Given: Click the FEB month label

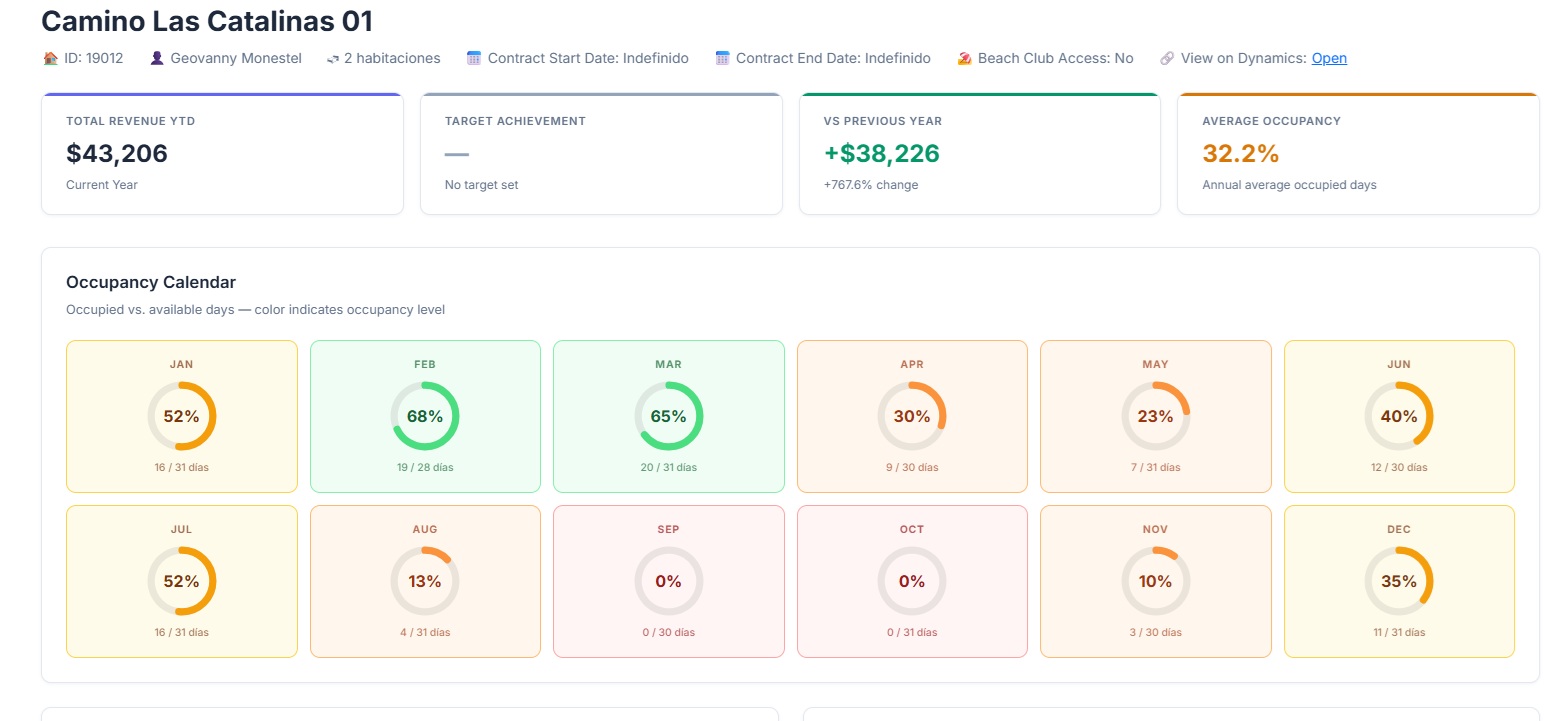Looking at the screenshot, I should (425, 365).
